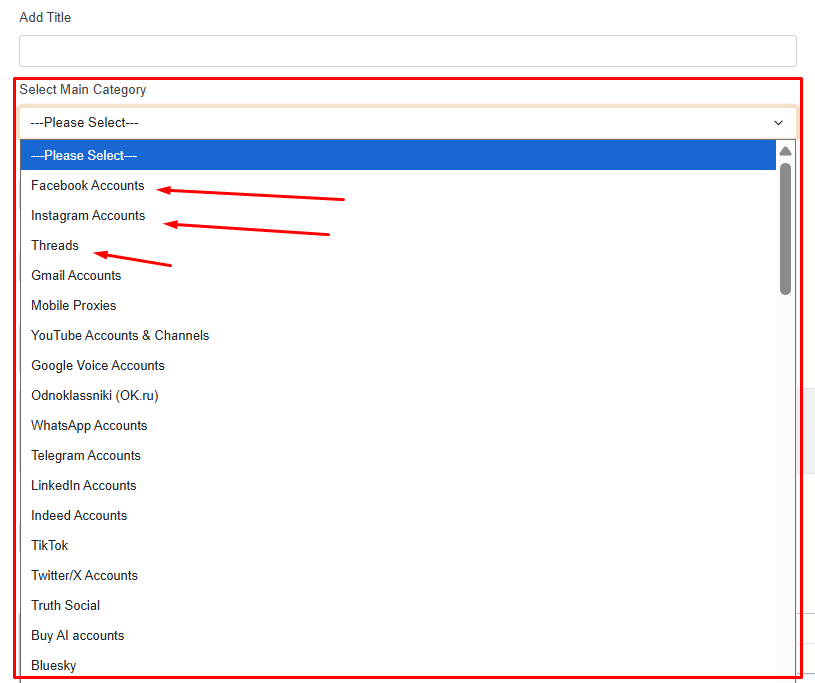Choose Twitter/X Accounts option
815x683 pixels.
click(x=398, y=575)
